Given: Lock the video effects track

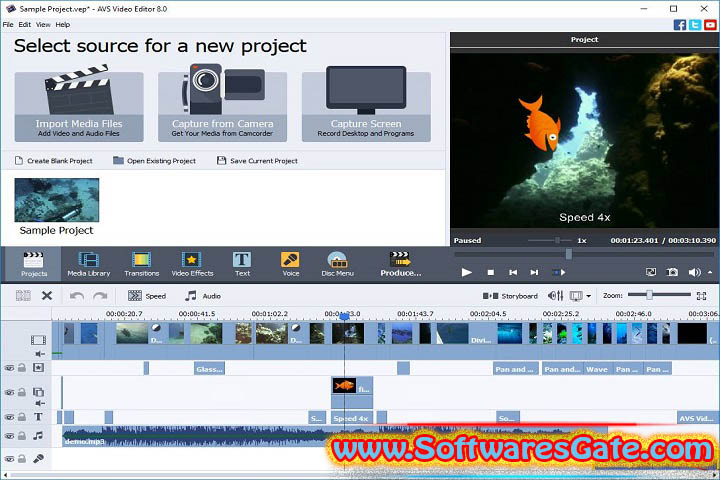Looking at the screenshot, I should pos(22,367).
